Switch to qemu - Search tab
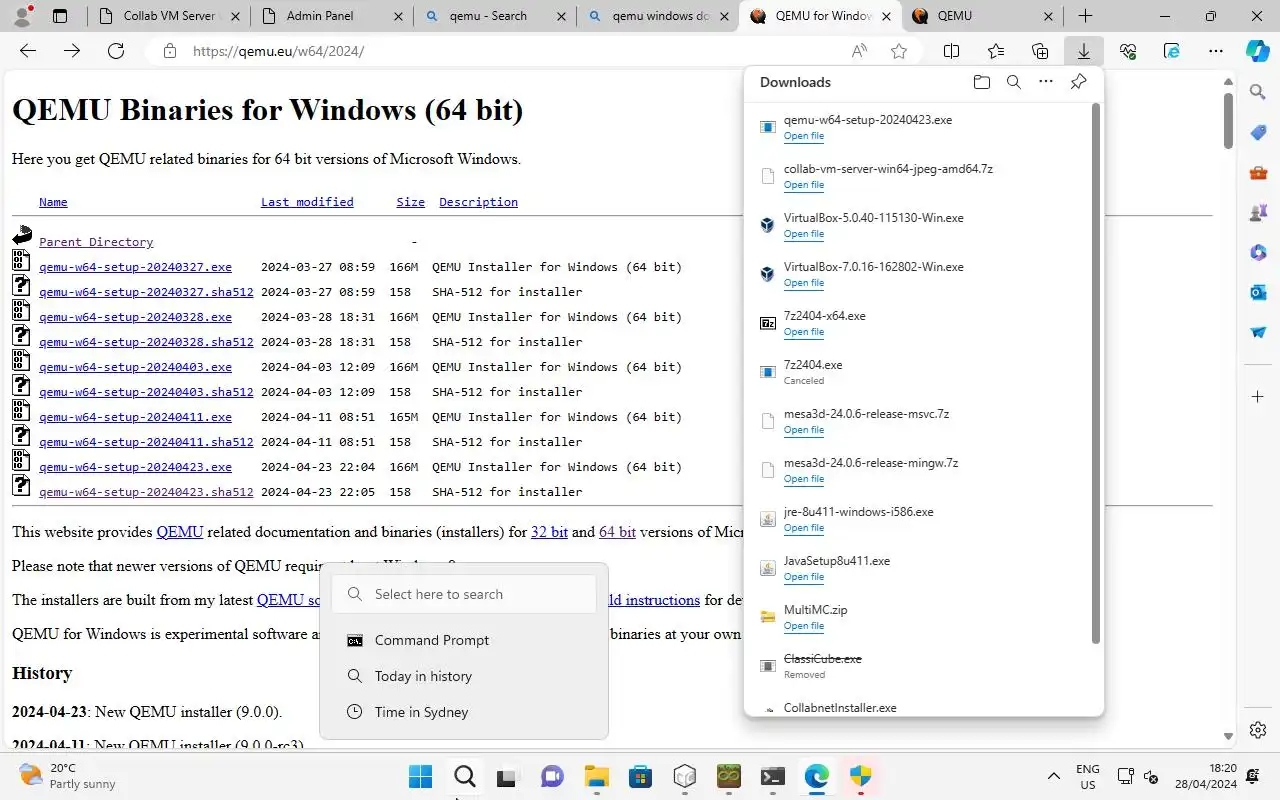 (x=494, y=16)
